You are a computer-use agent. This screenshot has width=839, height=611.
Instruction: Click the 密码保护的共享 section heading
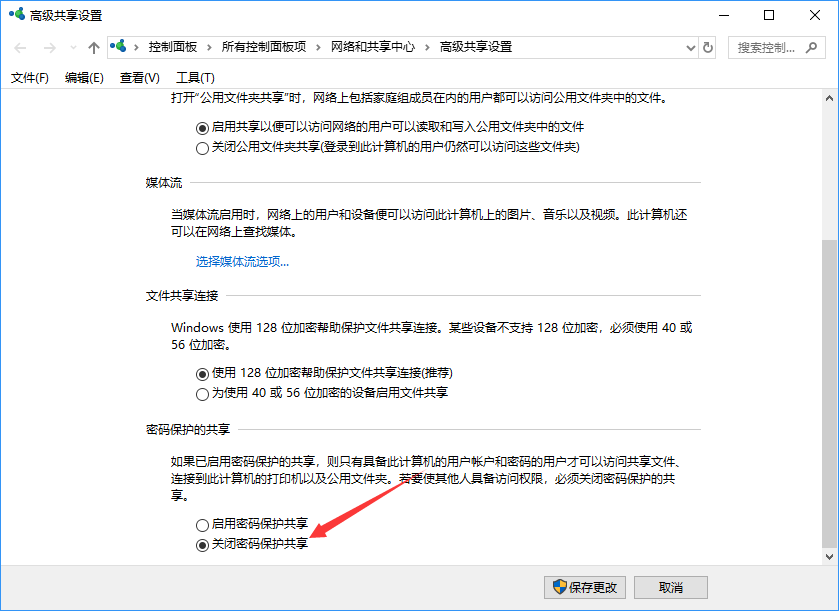[188, 430]
